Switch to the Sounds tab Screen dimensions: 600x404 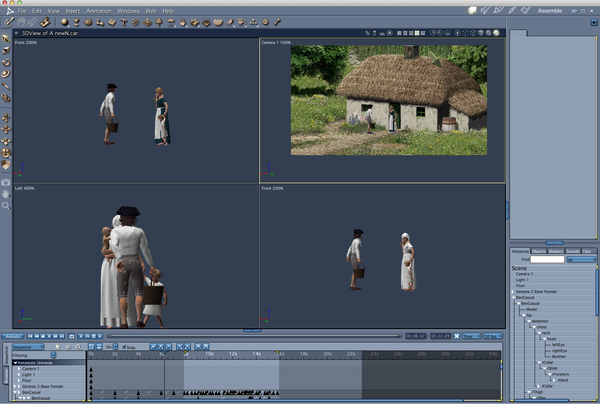tap(571, 250)
